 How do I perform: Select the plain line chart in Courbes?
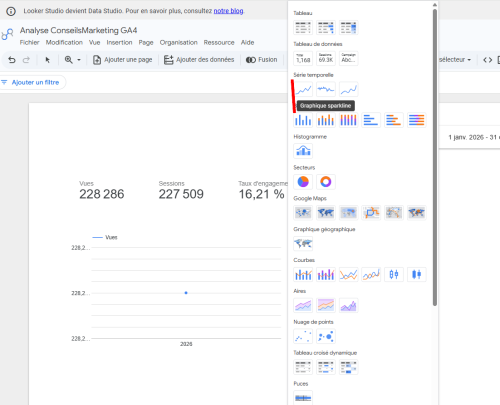pyautogui.click(x=348, y=274)
